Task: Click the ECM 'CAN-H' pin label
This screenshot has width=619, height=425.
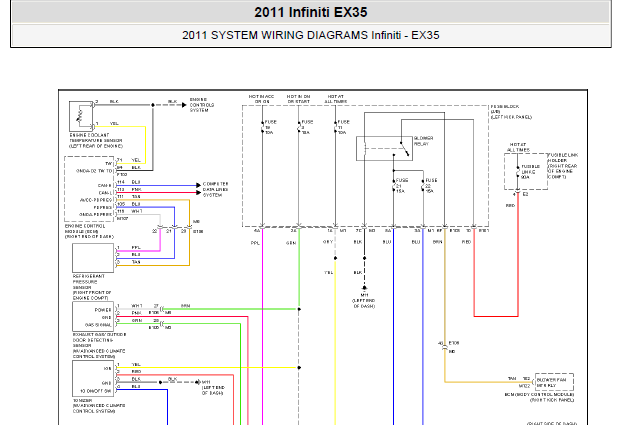Action: click(x=105, y=185)
